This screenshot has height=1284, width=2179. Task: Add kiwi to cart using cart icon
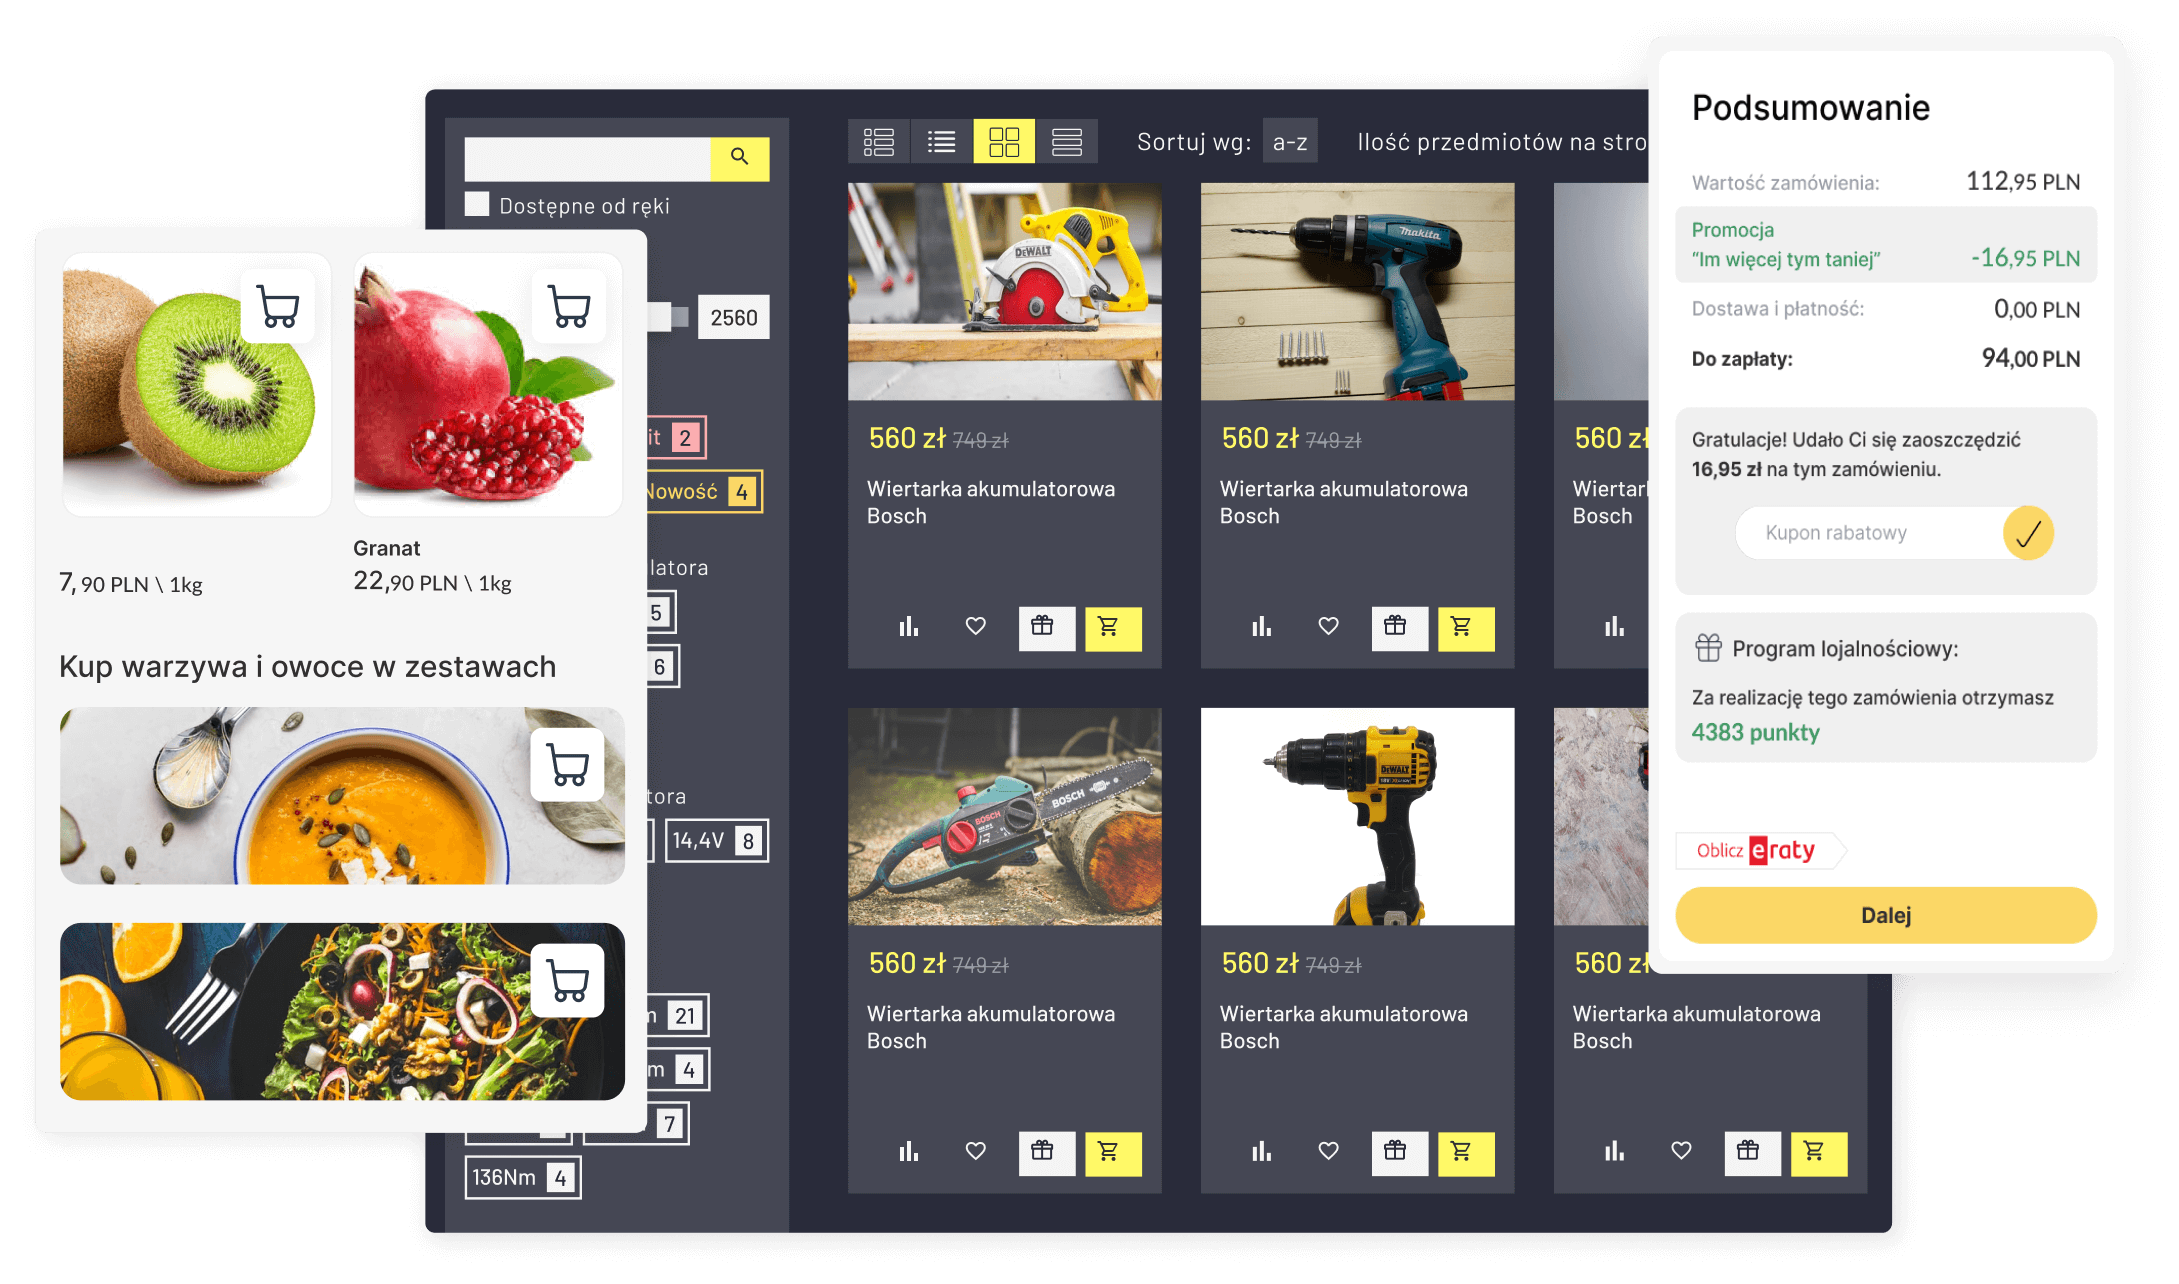point(278,307)
